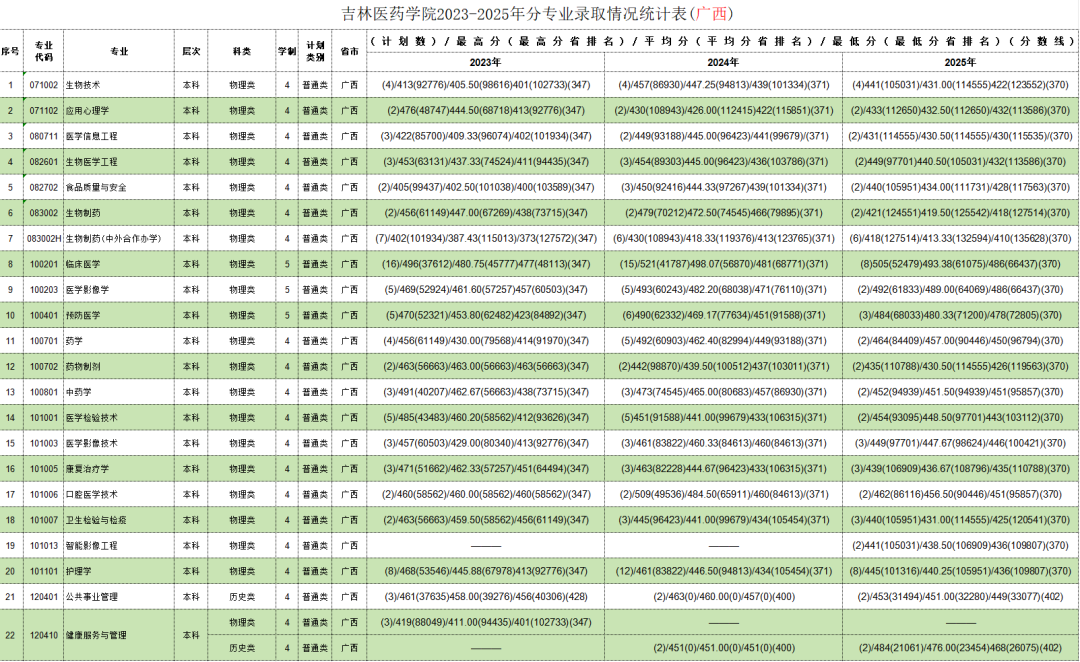Select the 科类 column header
This screenshot has height=662, width=1080.
(242, 51)
